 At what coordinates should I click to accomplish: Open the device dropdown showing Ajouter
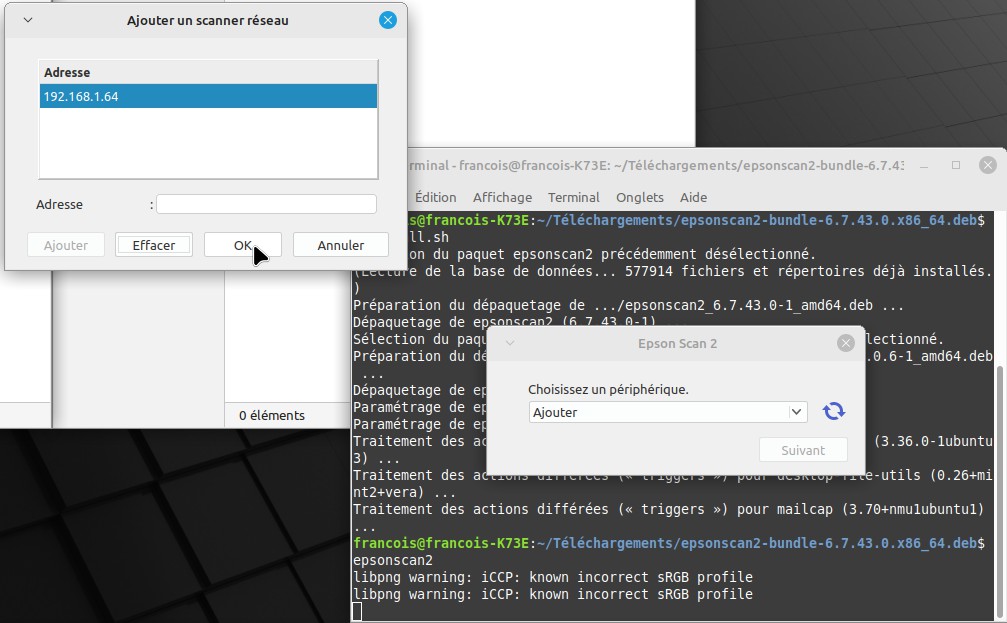pos(668,412)
